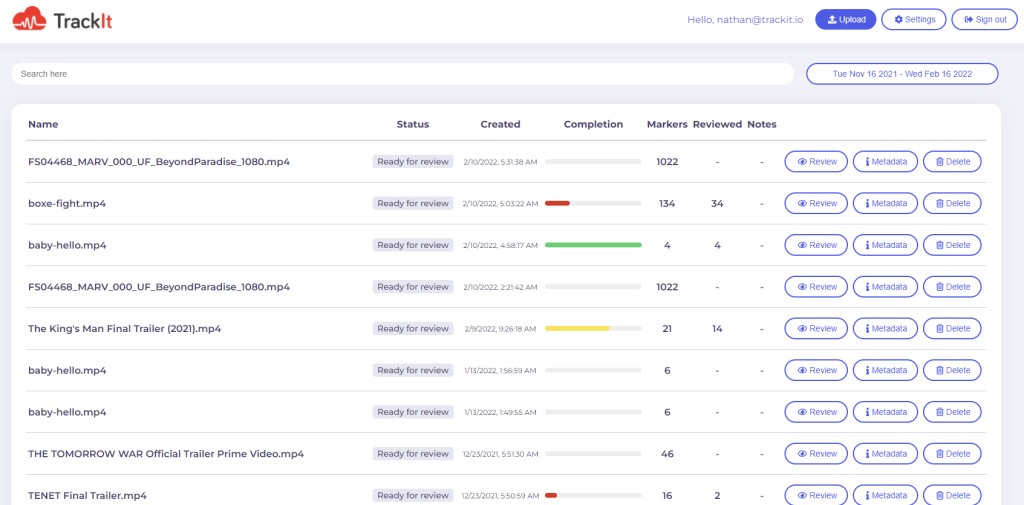Click the Upload button
The height and width of the screenshot is (505, 1024).
pos(846,20)
